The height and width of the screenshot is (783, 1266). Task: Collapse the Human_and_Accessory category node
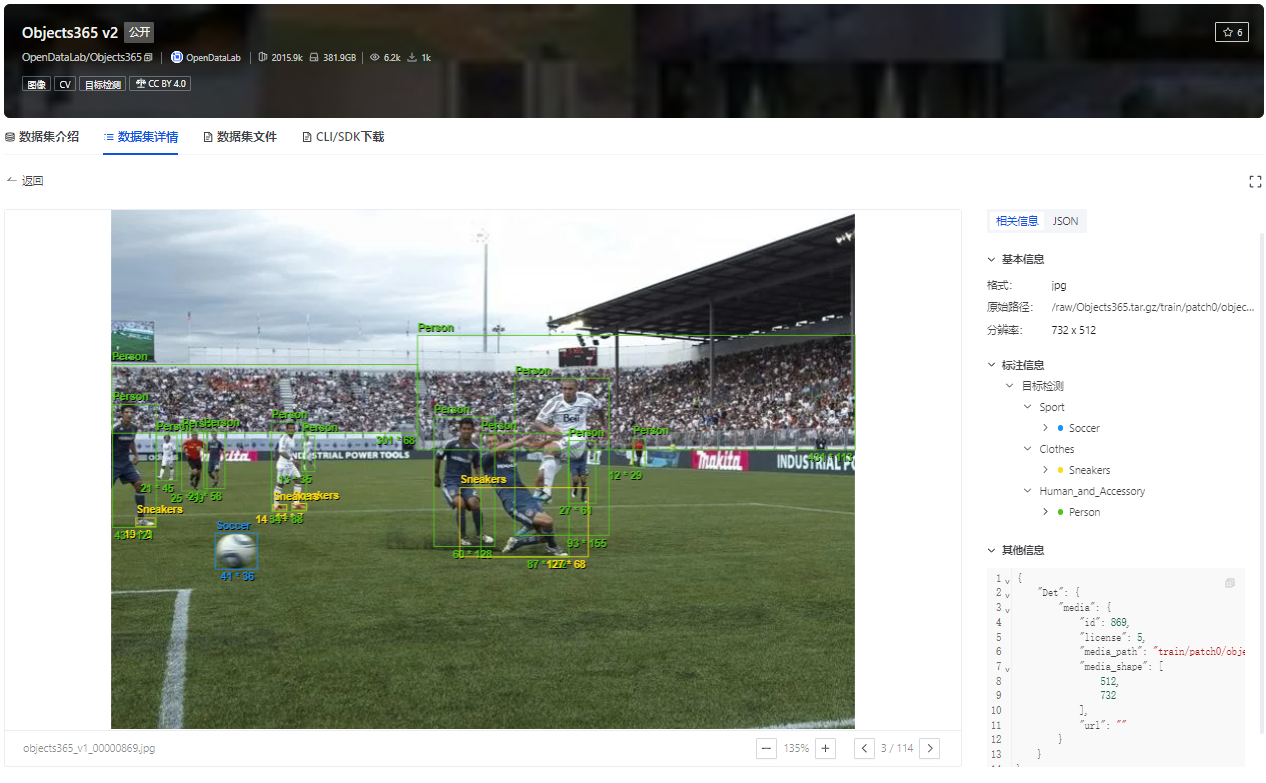click(x=1028, y=491)
